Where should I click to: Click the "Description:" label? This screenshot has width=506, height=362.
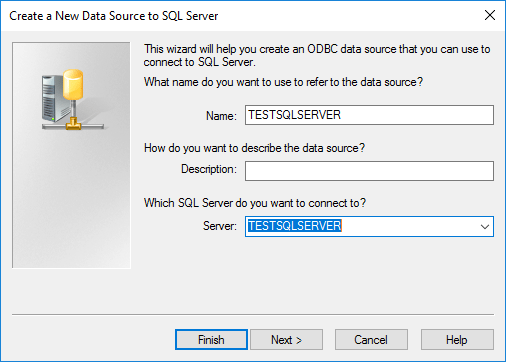click(209, 169)
